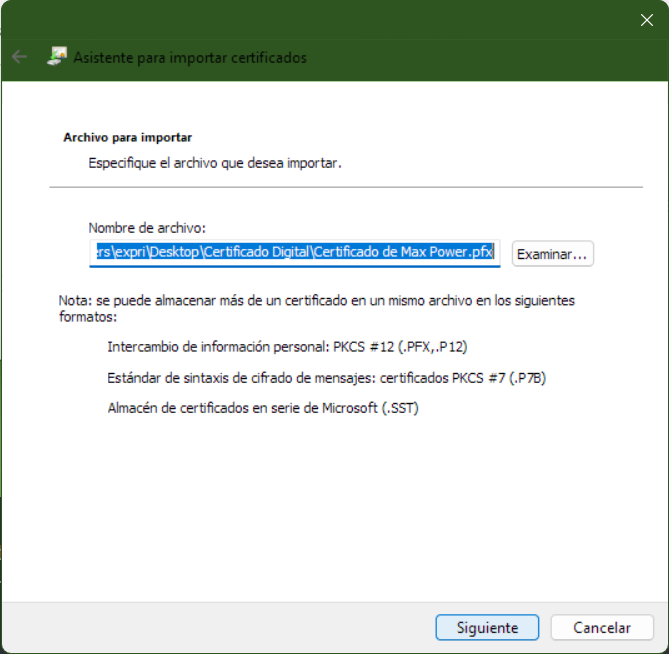
Task: Click the horizontal separator line under the subtitle
Action: pyautogui.click(x=346, y=187)
